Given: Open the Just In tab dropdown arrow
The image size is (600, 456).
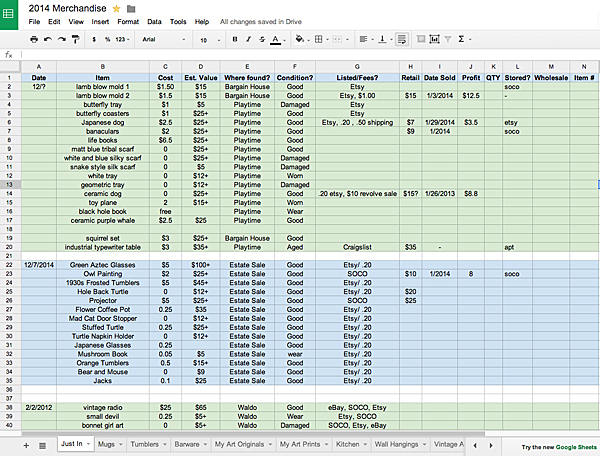Looking at the screenshot, I should click(88, 444).
